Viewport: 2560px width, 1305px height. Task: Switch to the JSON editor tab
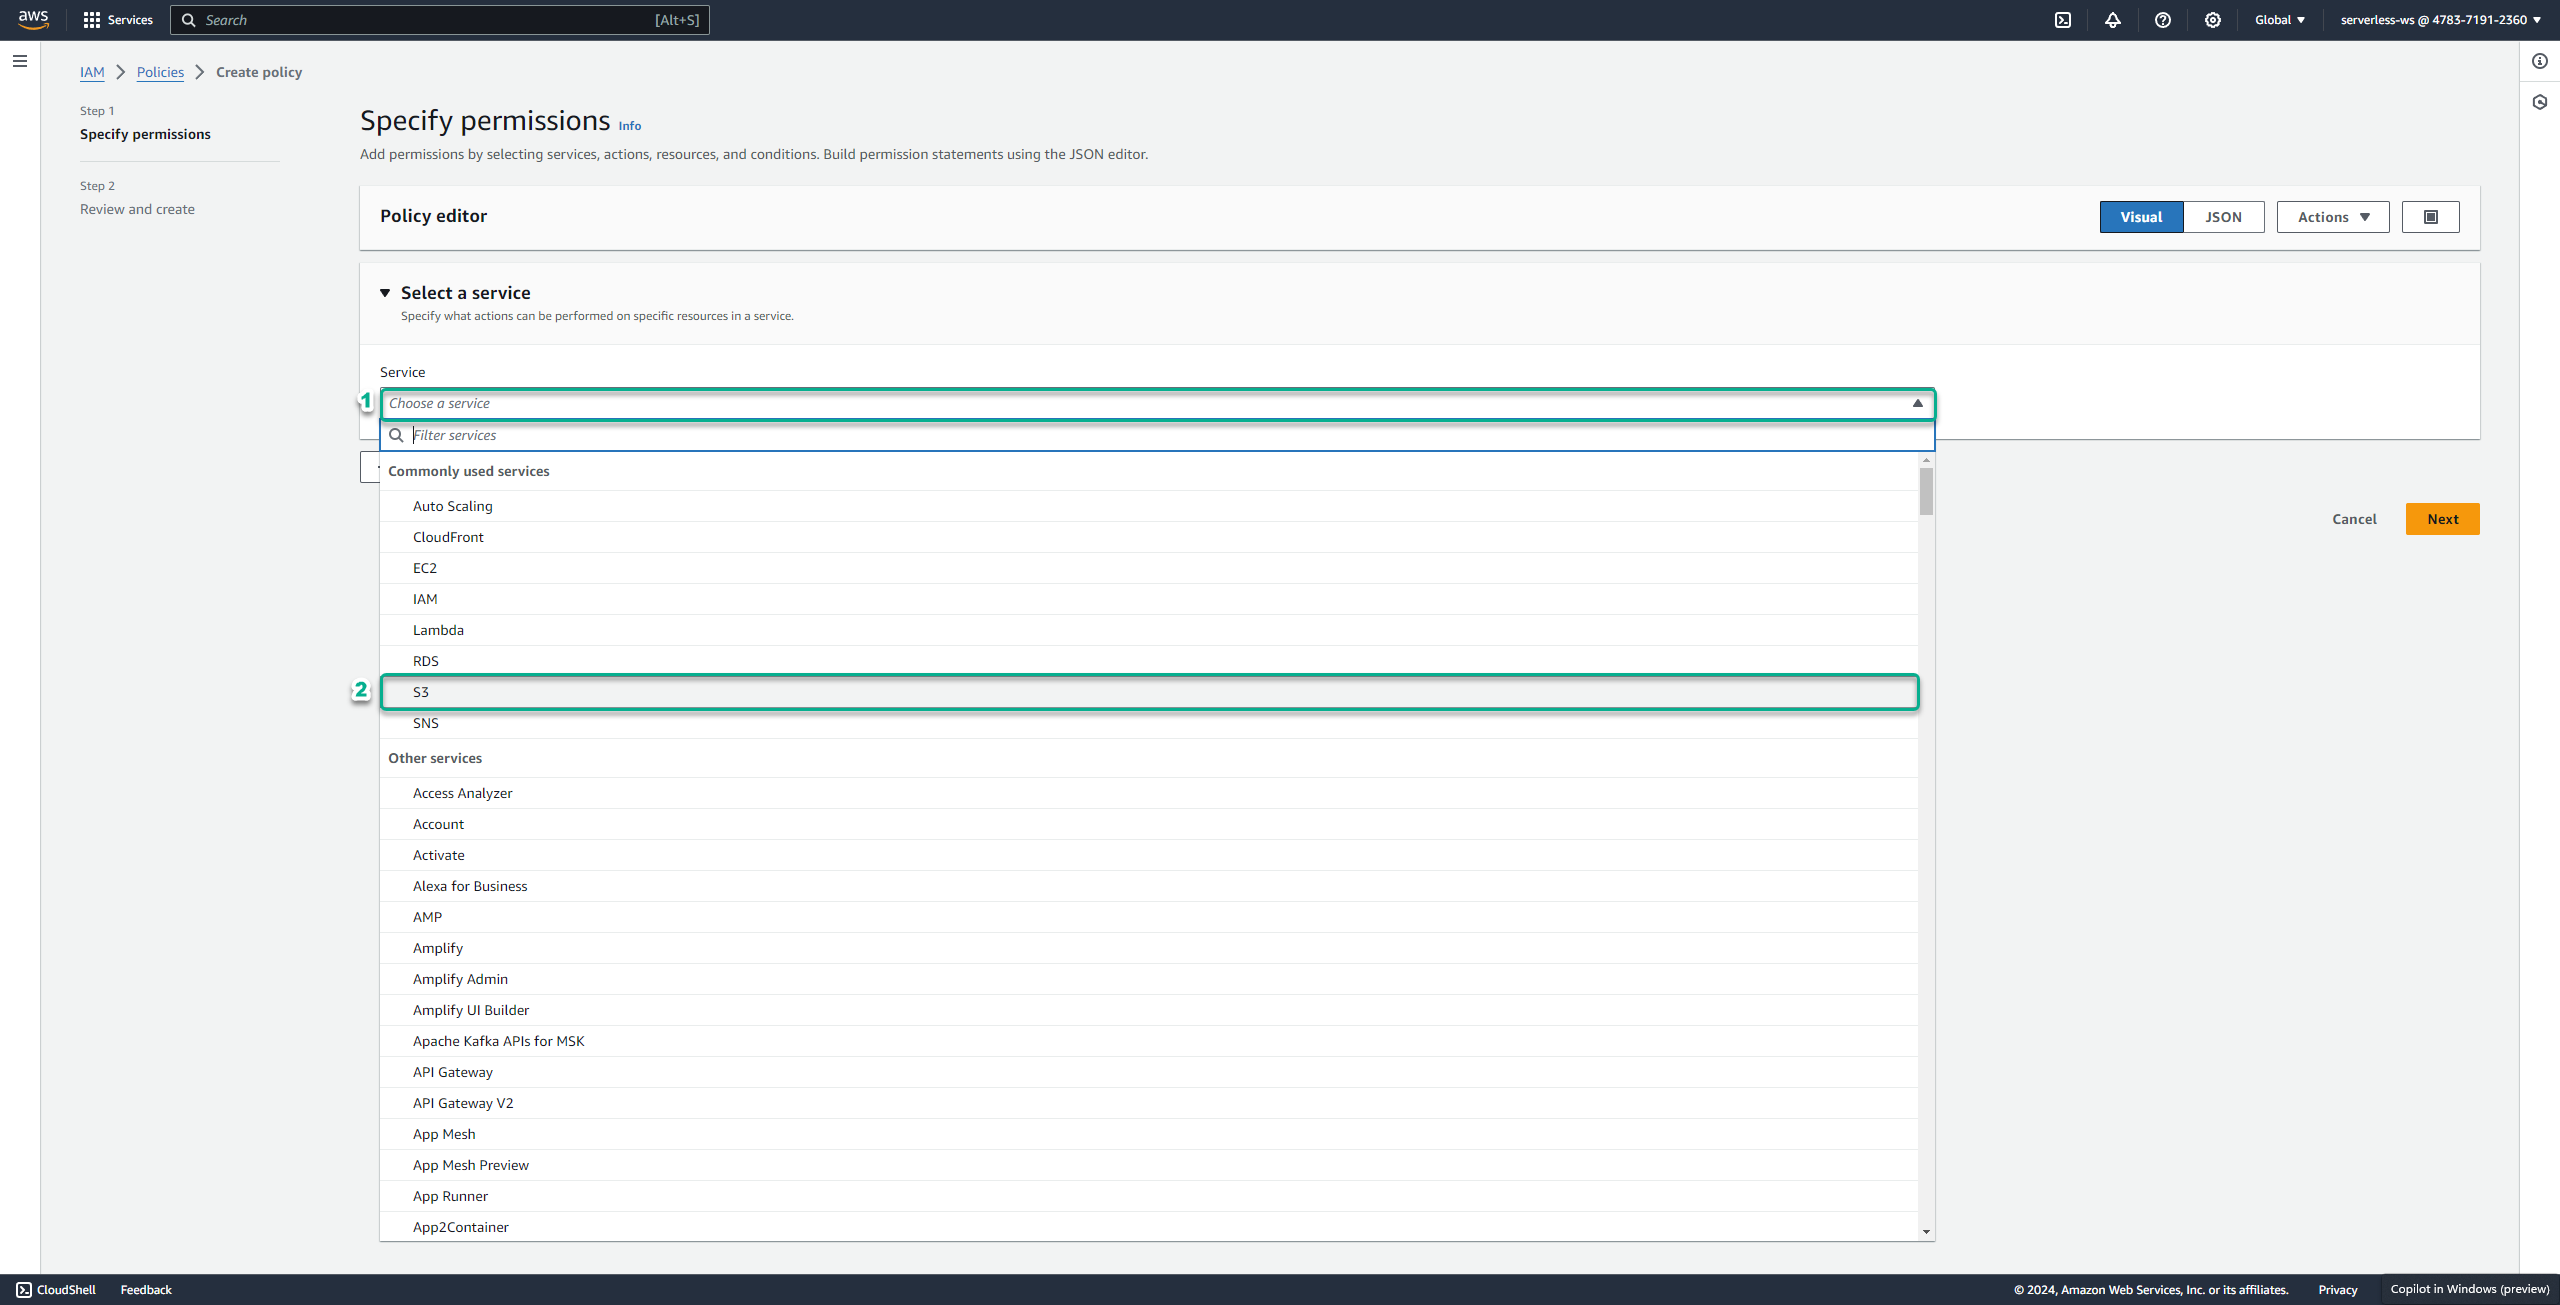[x=2223, y=217]
